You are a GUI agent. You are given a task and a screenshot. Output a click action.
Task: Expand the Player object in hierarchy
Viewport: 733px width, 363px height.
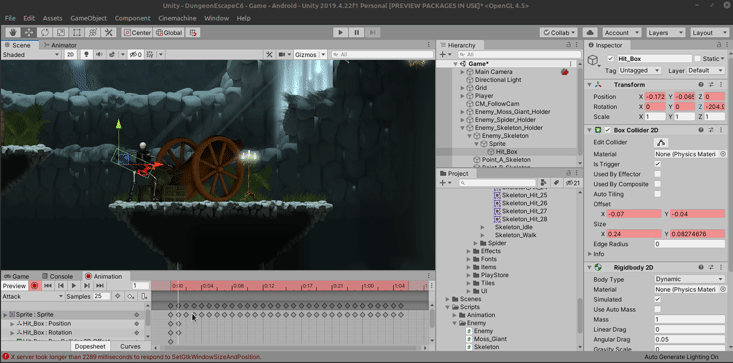(x=462, y=96)
